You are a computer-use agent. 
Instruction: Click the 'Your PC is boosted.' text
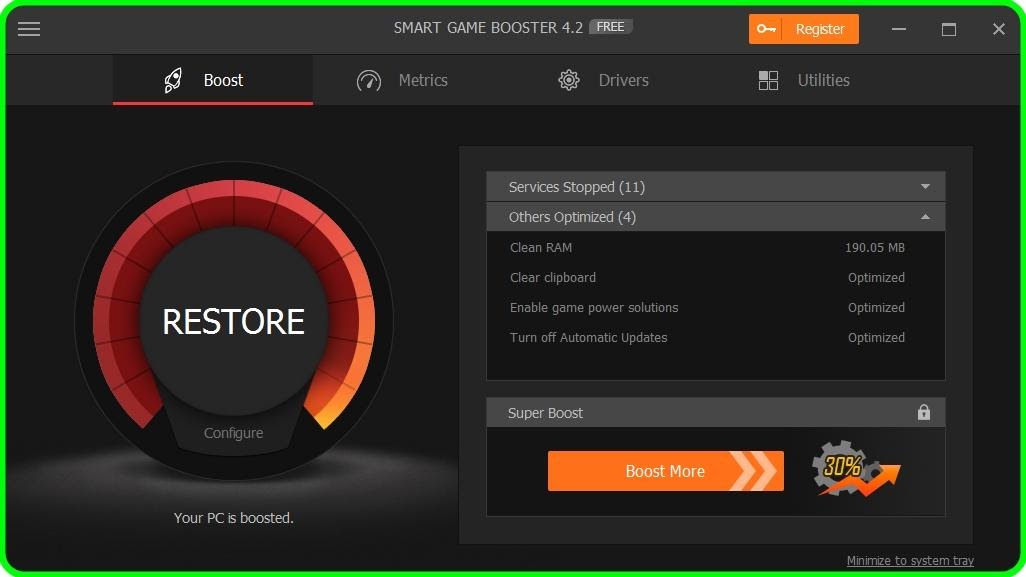(234, 517)
